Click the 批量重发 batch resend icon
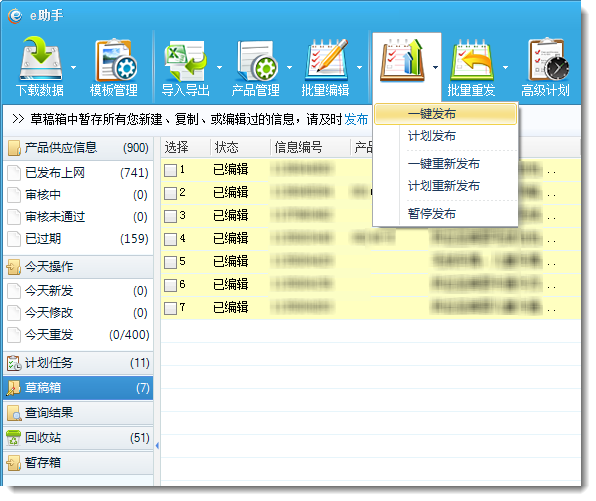Image resolution: width=596 pixels, height=501 pixels. [471, 59]
